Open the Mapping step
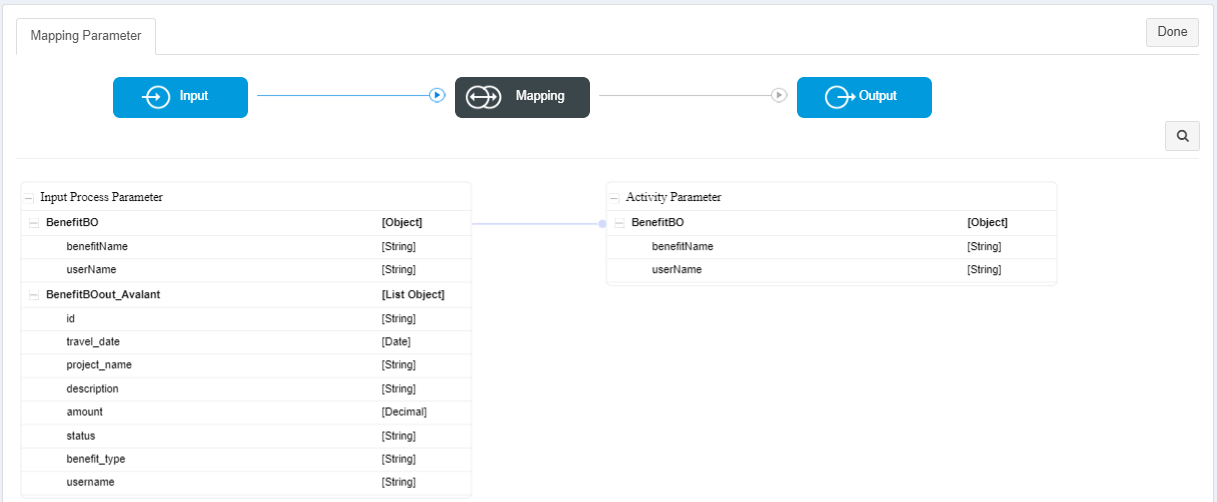1217x502 pixels. pos(522,97)
